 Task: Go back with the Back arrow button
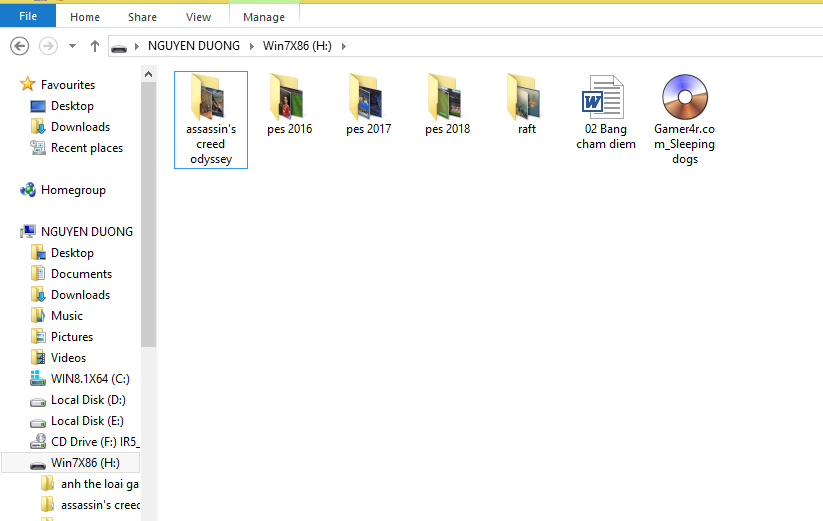pos(19,46)
